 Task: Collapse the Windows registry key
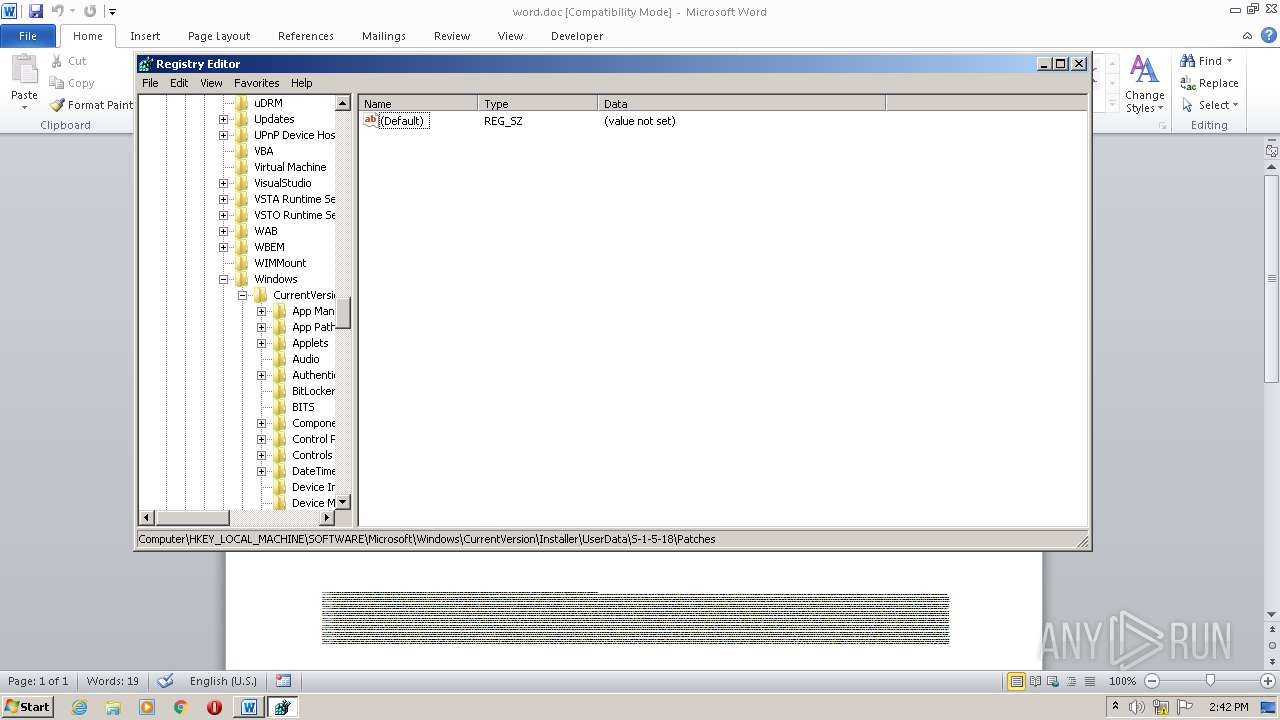coord(224,279)
